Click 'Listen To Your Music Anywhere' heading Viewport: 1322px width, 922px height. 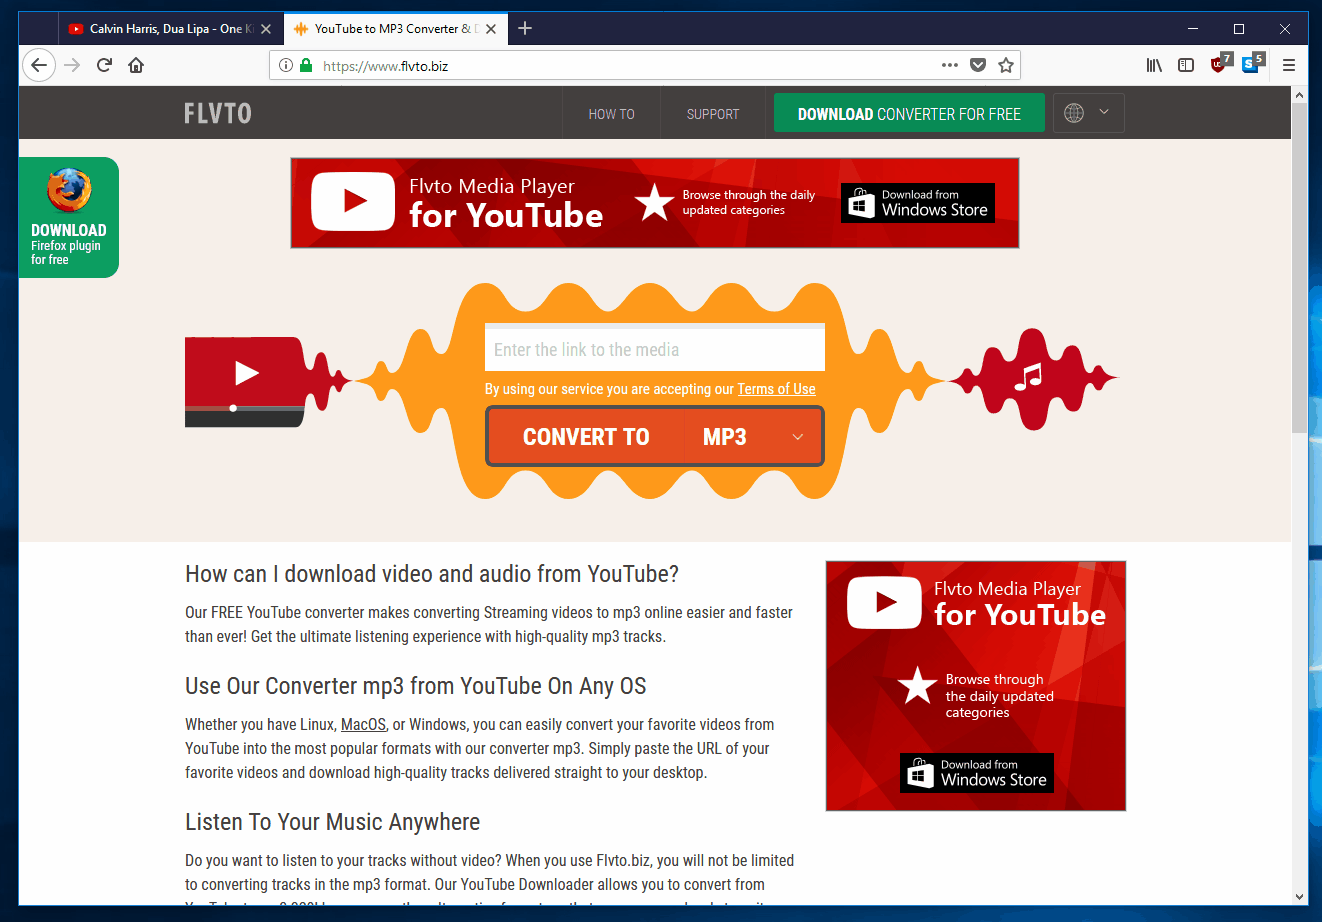tap(333, 822)
